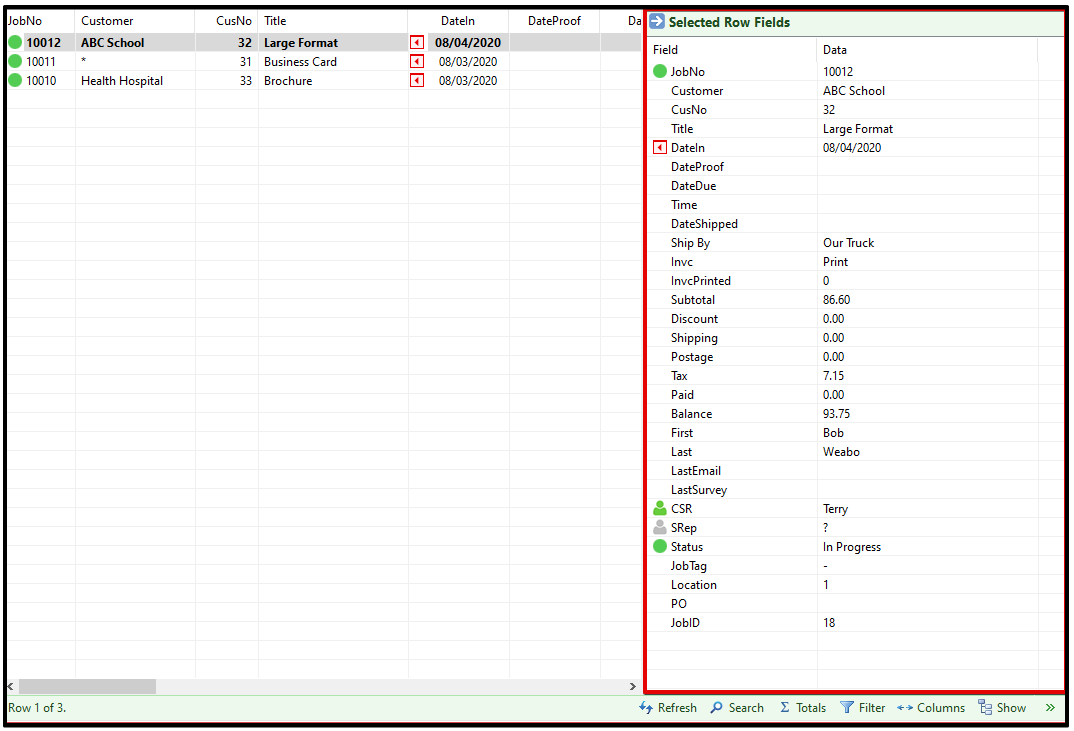Show Totals using the sigma button
The image size is (1074, 731).
[803, 708]
